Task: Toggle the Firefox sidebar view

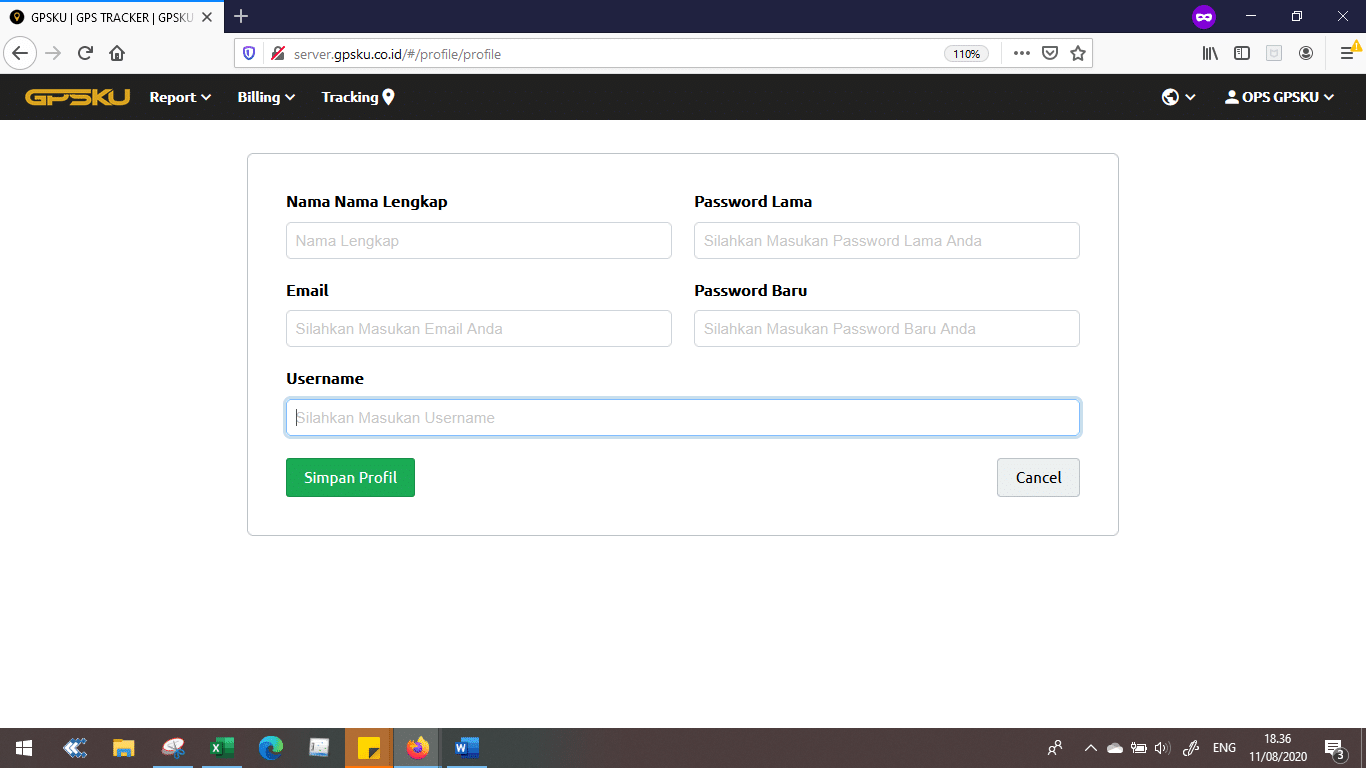Action: (x=1242, y=53)
